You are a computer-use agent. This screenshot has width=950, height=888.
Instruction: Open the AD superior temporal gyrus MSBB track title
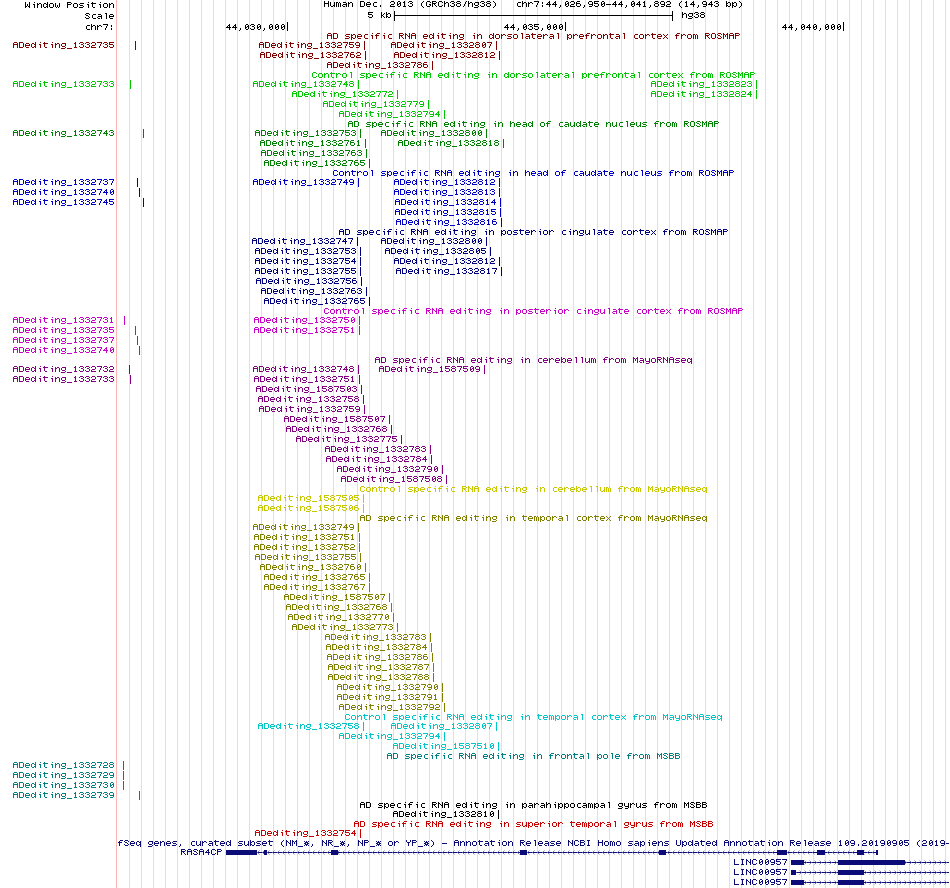[x=533, y=824]
